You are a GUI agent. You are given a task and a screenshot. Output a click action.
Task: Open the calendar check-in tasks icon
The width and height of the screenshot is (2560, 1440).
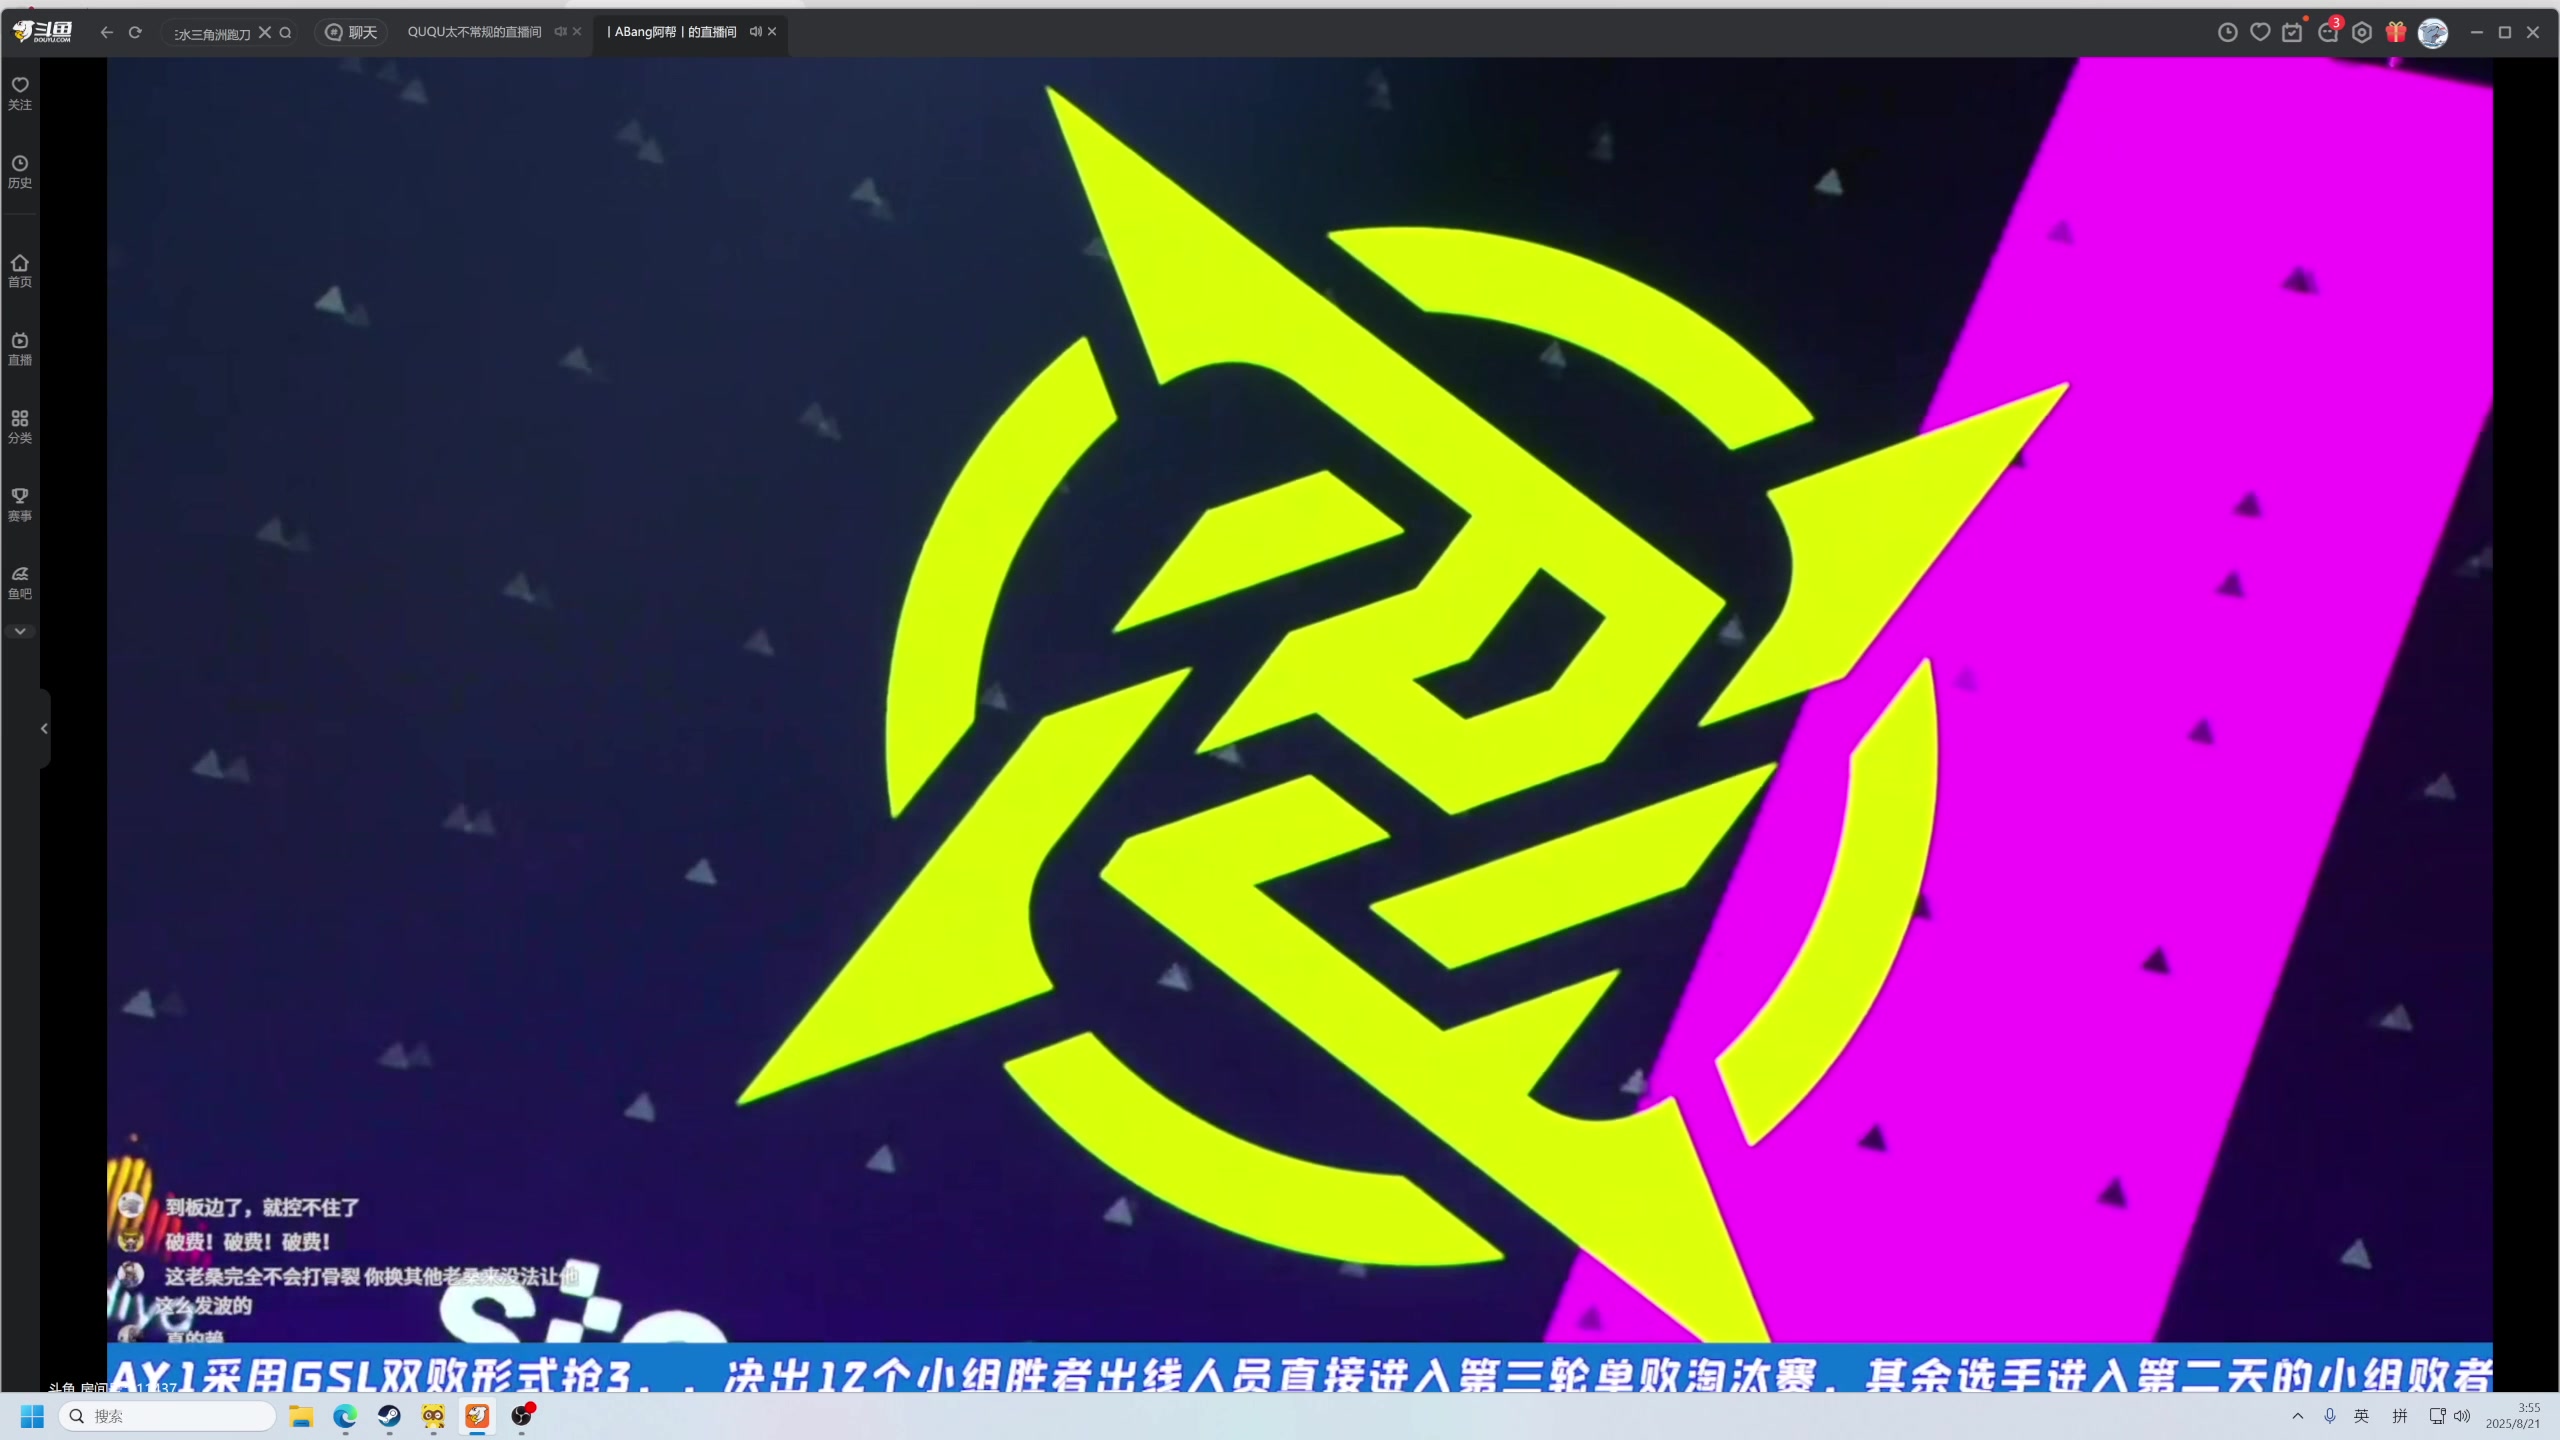[x=2293, y=33]
